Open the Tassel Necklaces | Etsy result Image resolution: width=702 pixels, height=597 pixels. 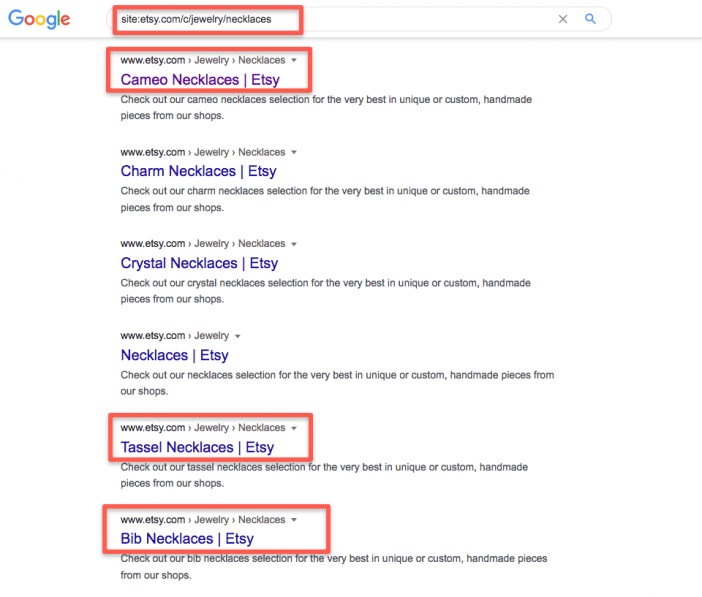(x=197, y=447)
